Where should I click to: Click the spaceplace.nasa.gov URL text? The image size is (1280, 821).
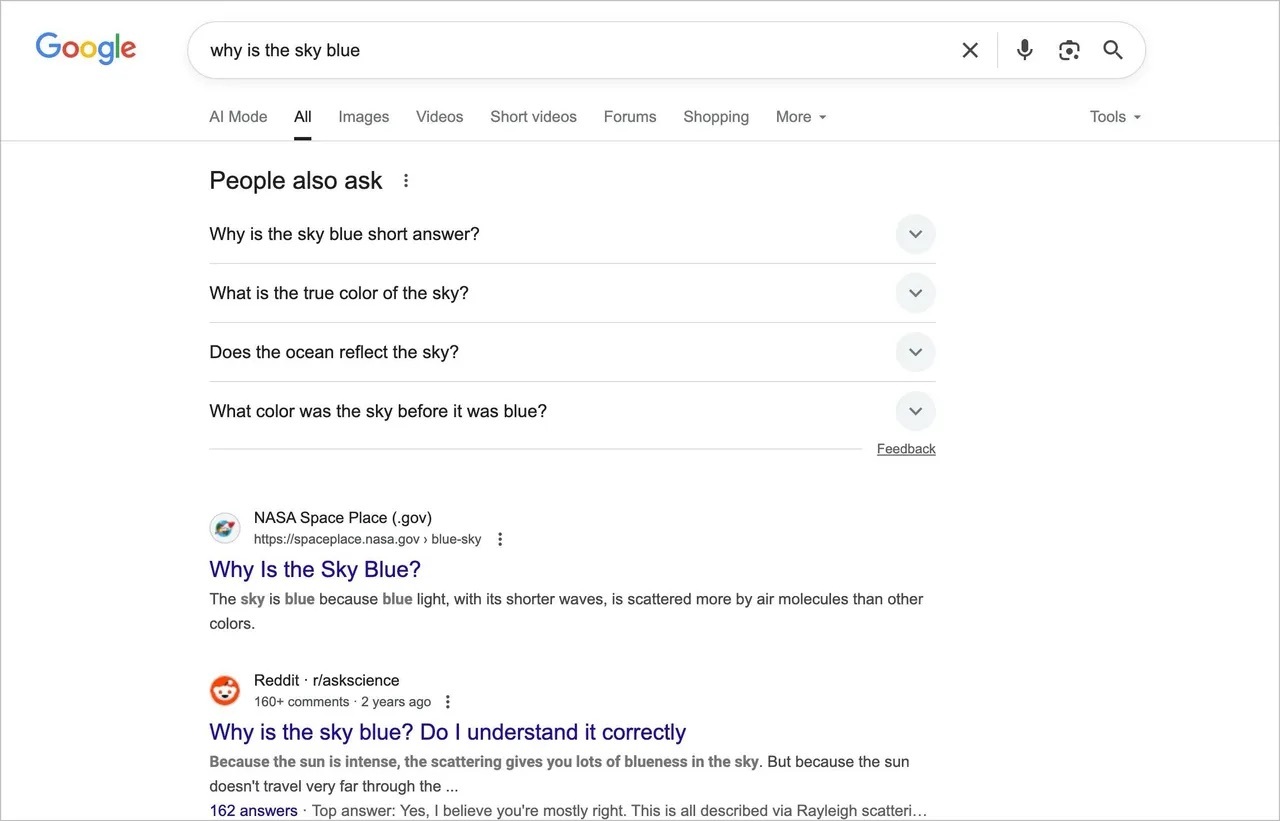point(367,539)
